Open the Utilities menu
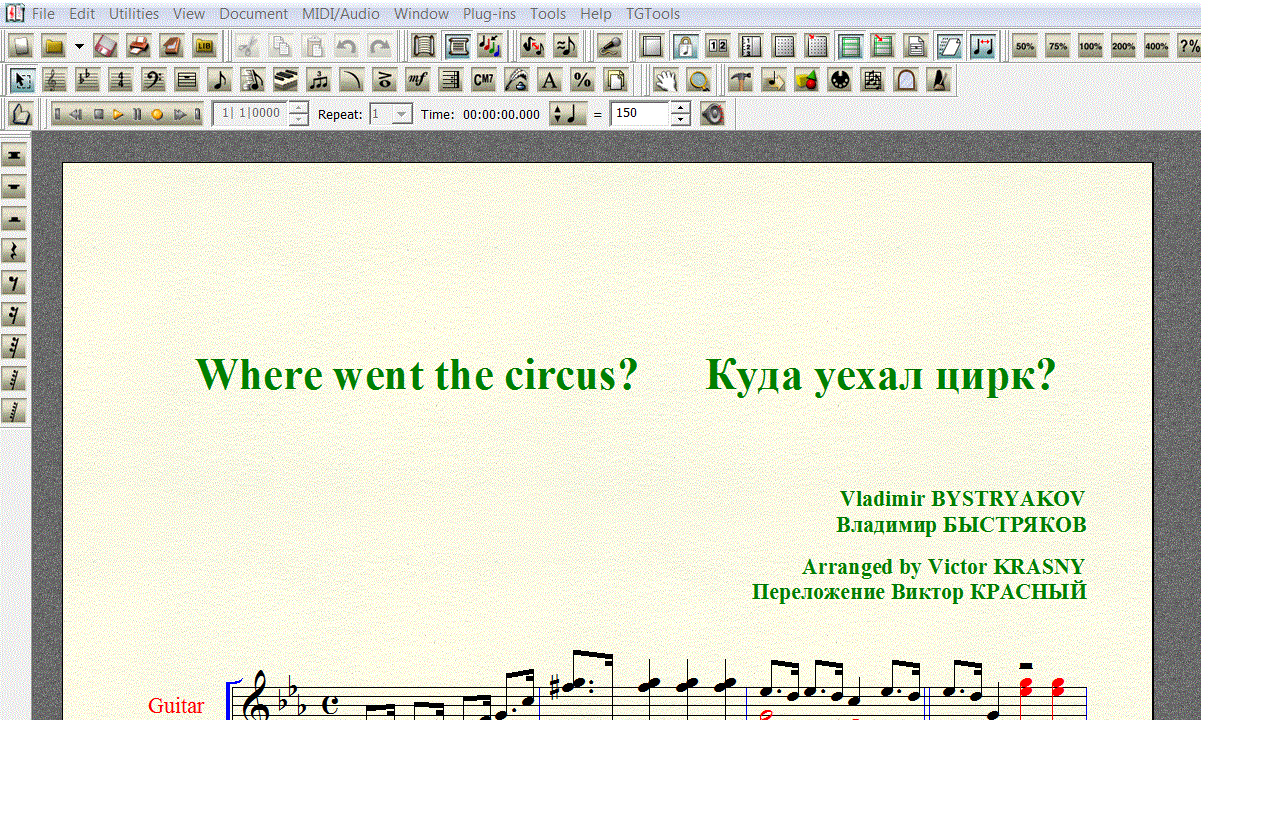Screen dimensions: 1274x817 pos(134,14)
